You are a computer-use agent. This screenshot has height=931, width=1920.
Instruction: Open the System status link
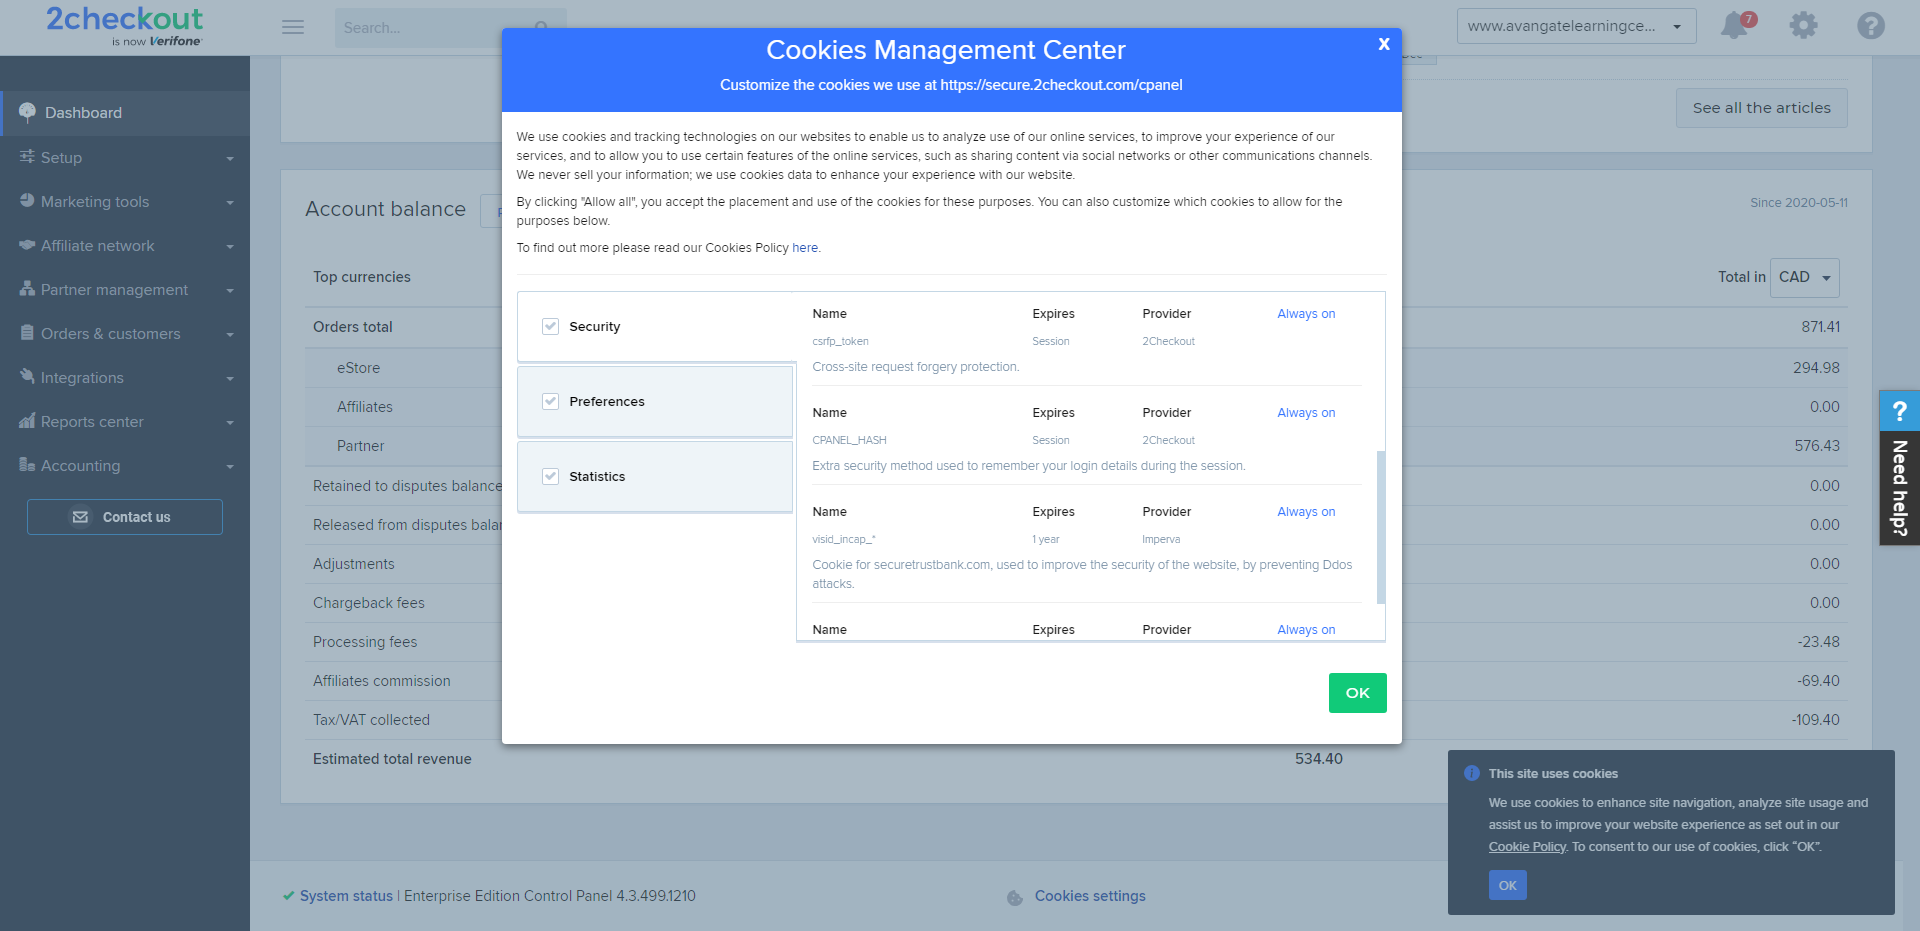(346, 896)
